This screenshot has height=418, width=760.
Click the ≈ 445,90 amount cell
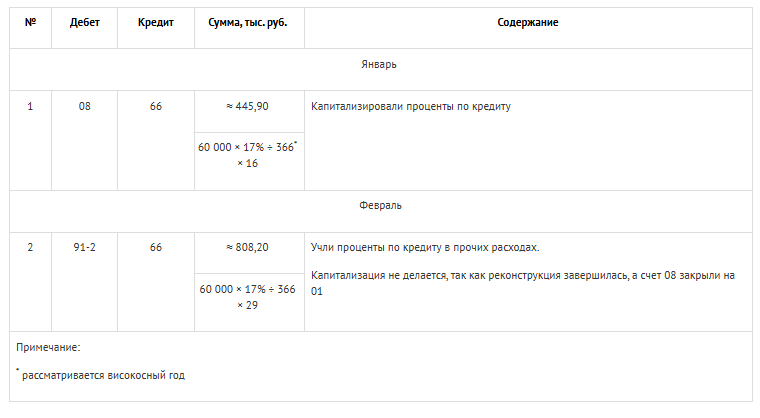248,106
